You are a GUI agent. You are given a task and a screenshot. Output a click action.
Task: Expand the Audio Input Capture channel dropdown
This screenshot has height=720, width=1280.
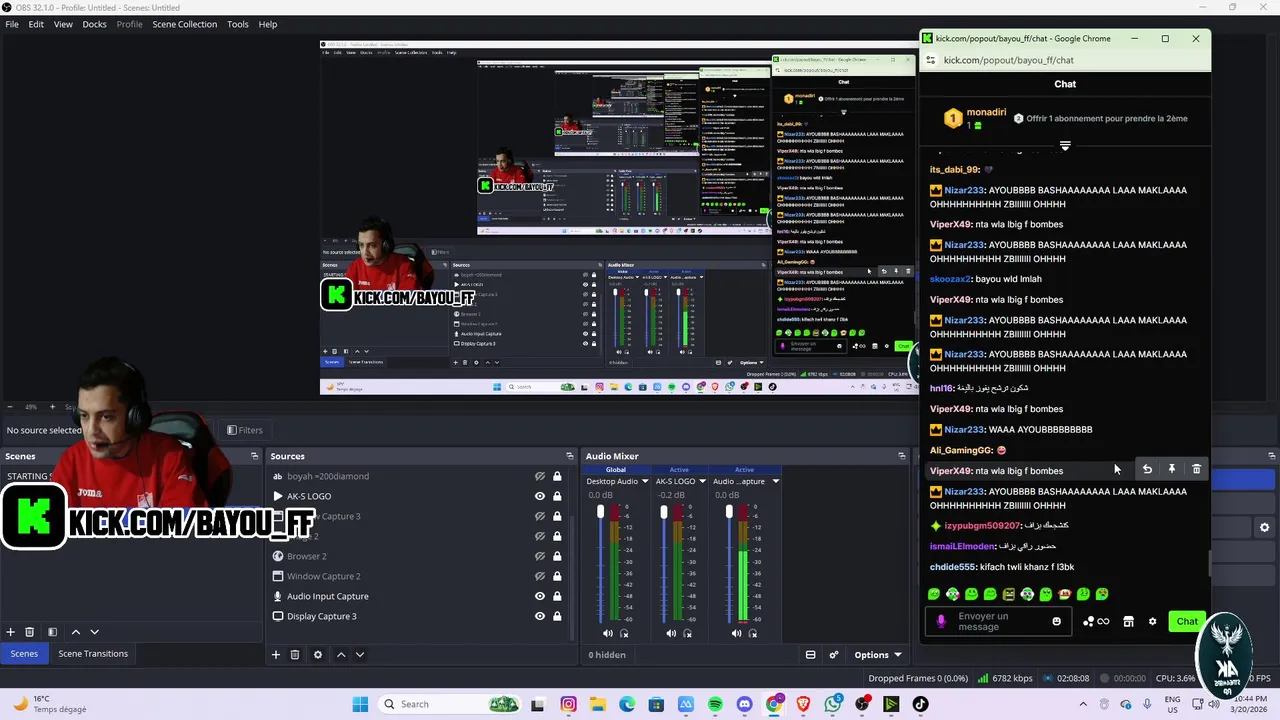pos(775,481)
